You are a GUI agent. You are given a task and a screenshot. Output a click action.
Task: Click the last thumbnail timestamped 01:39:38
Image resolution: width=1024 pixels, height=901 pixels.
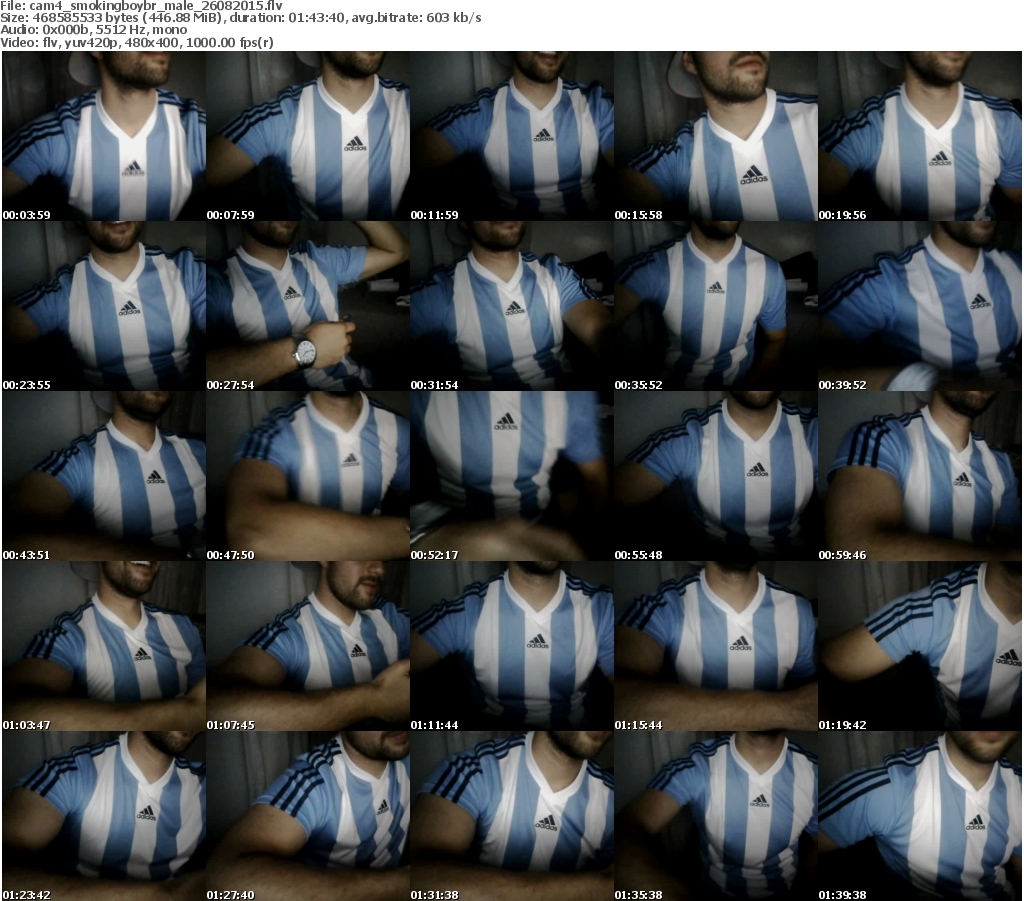tap(920, 816)
